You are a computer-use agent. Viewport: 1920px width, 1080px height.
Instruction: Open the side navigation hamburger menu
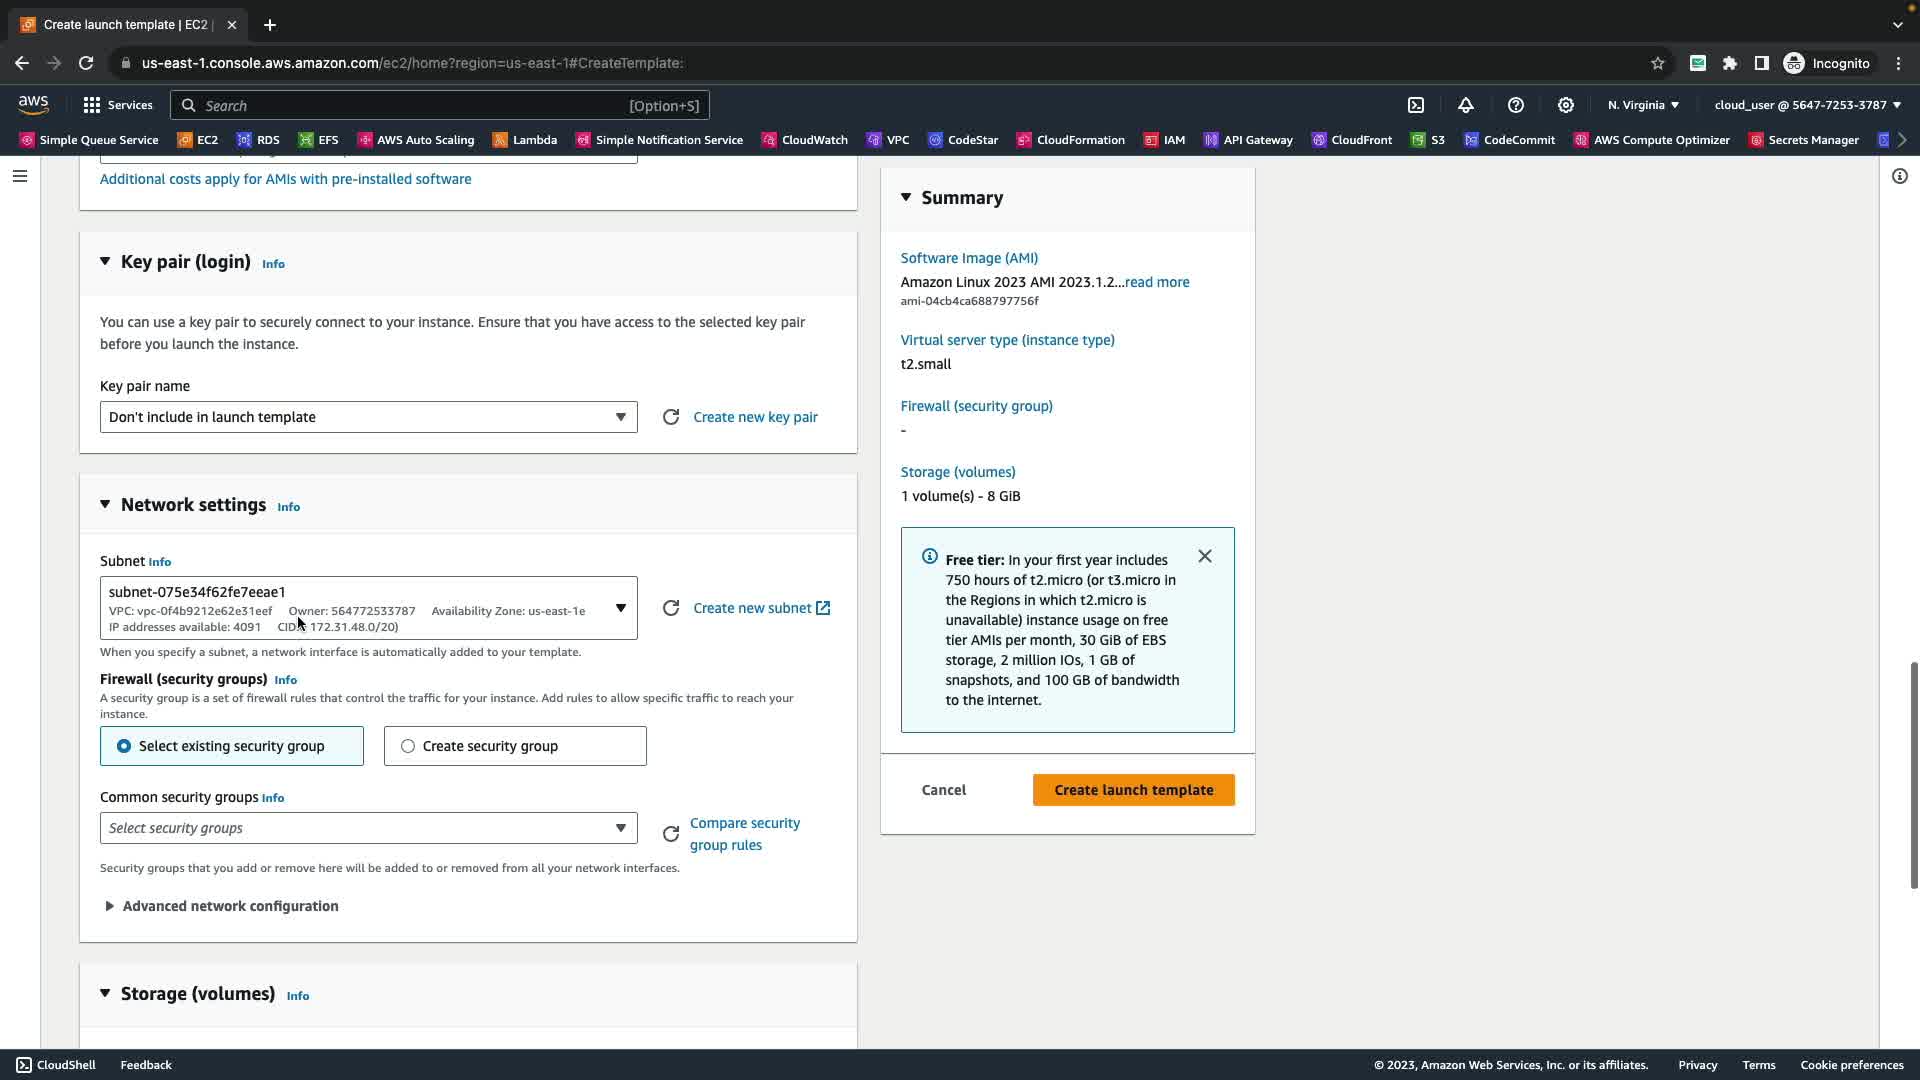(20, 176)
